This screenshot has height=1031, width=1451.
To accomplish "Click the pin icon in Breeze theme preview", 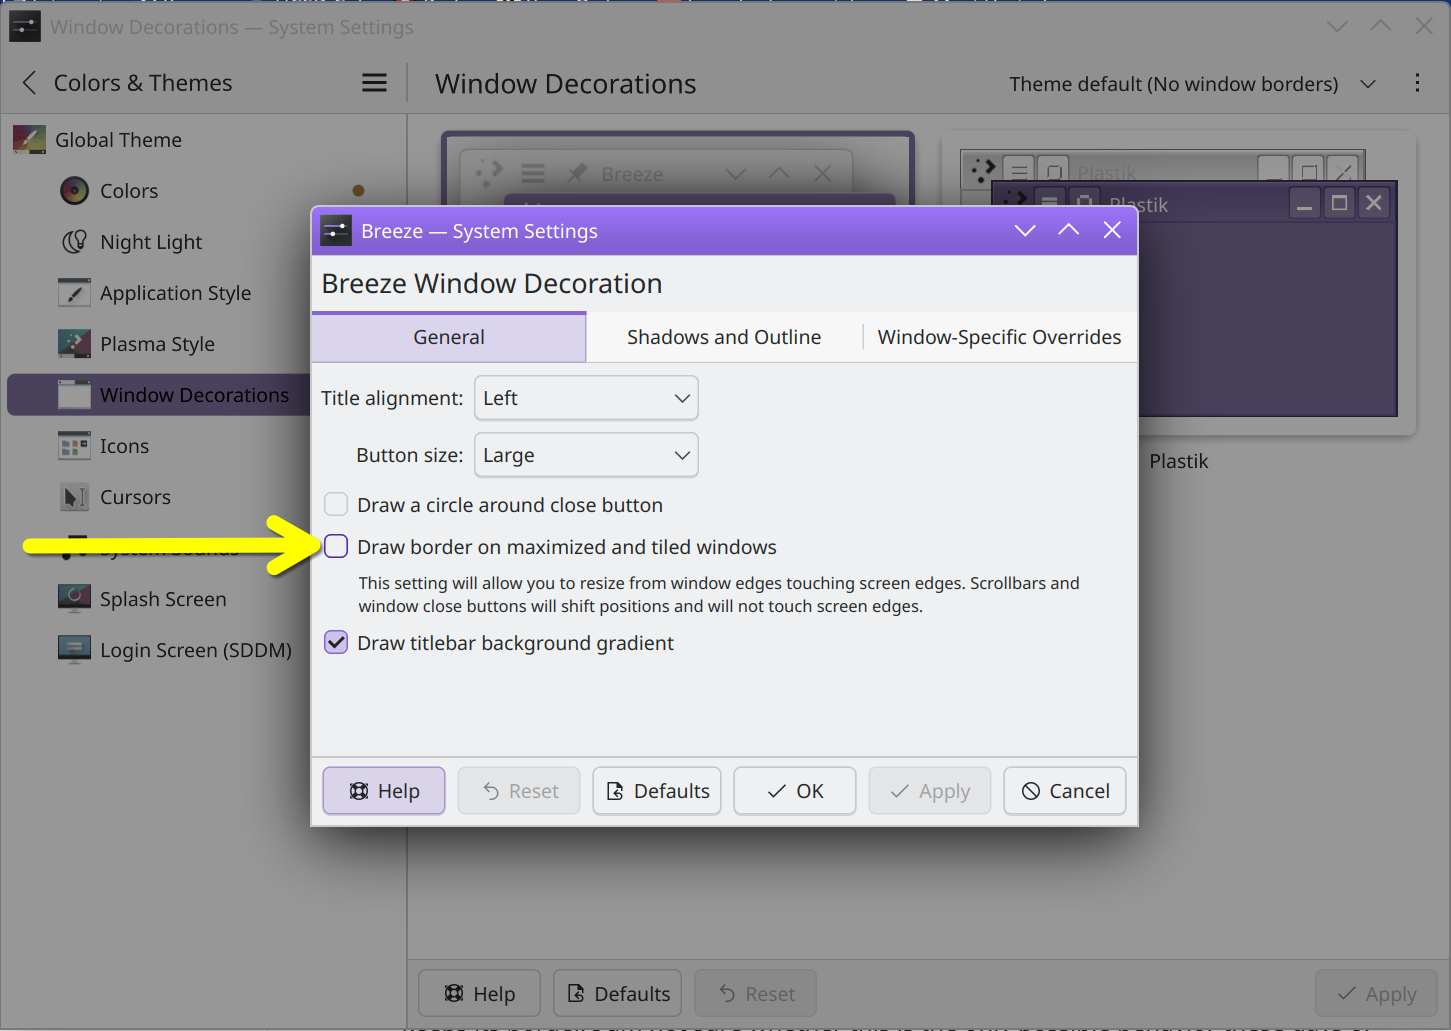I will 577,173.
